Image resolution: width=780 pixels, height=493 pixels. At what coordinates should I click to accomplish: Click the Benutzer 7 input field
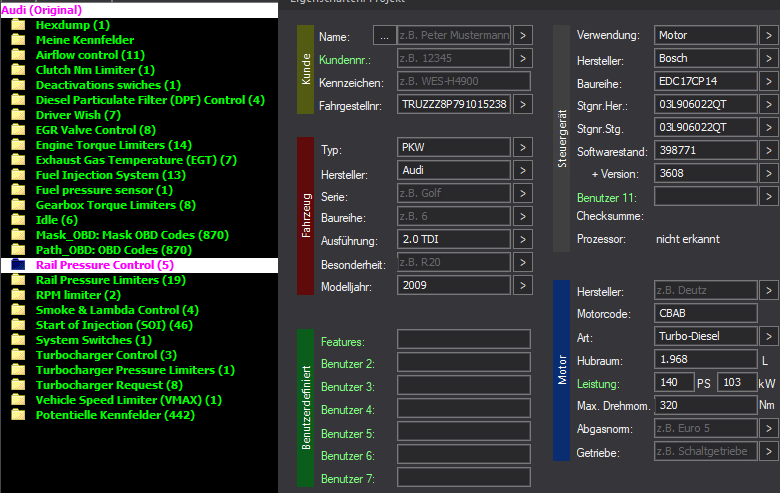click(464, 477)
